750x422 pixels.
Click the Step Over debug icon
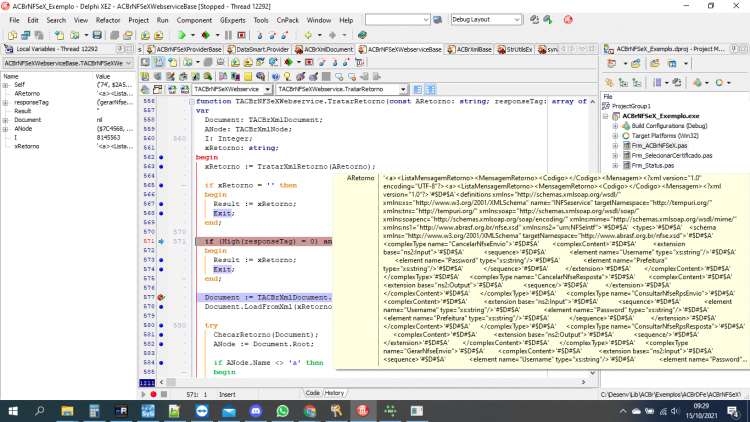[x=272, y=35]
